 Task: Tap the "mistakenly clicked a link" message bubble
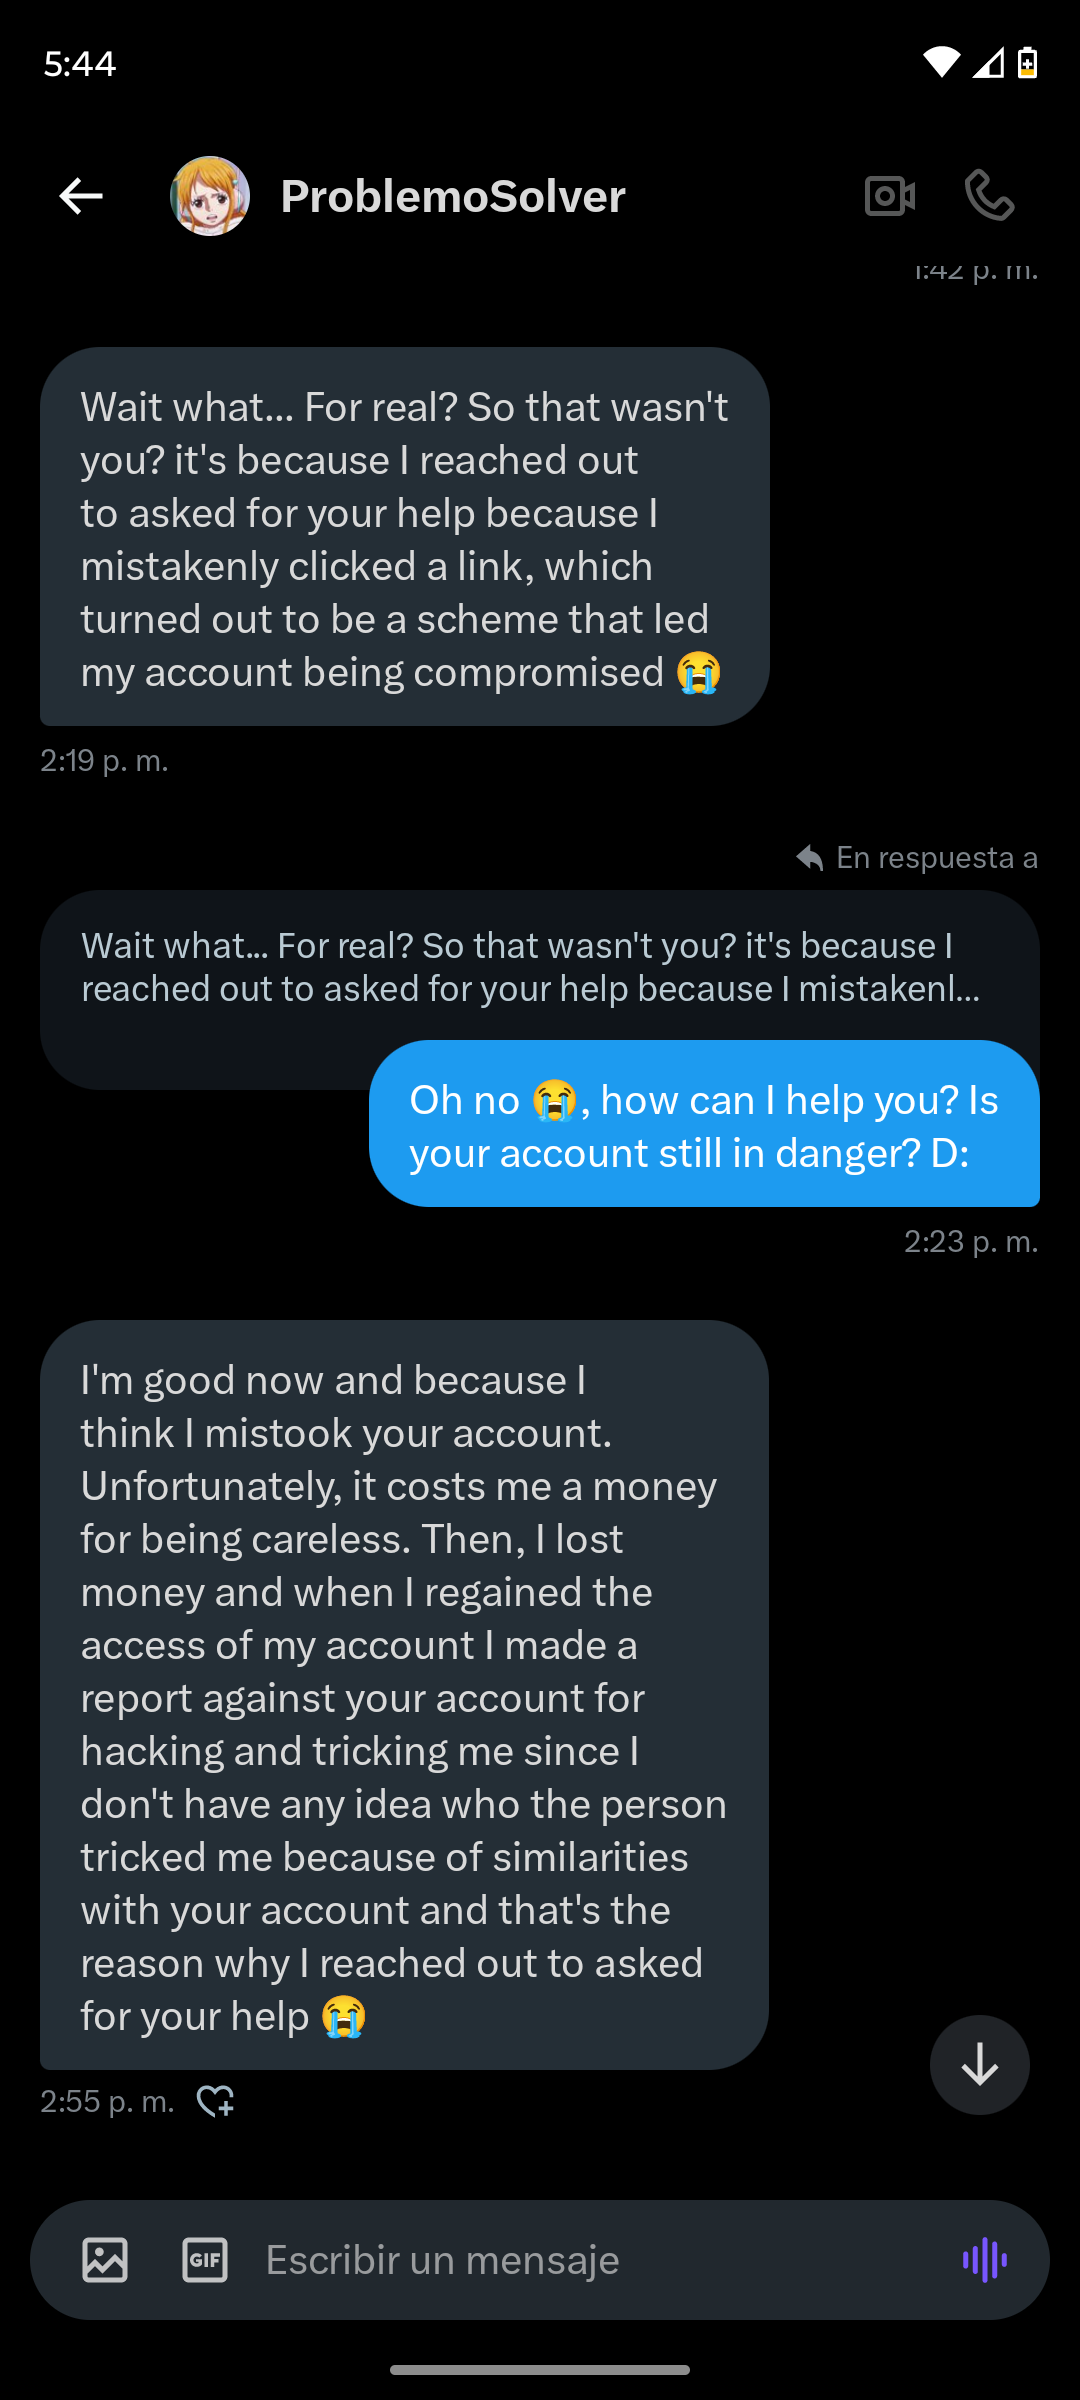click(x=404, y=538)
